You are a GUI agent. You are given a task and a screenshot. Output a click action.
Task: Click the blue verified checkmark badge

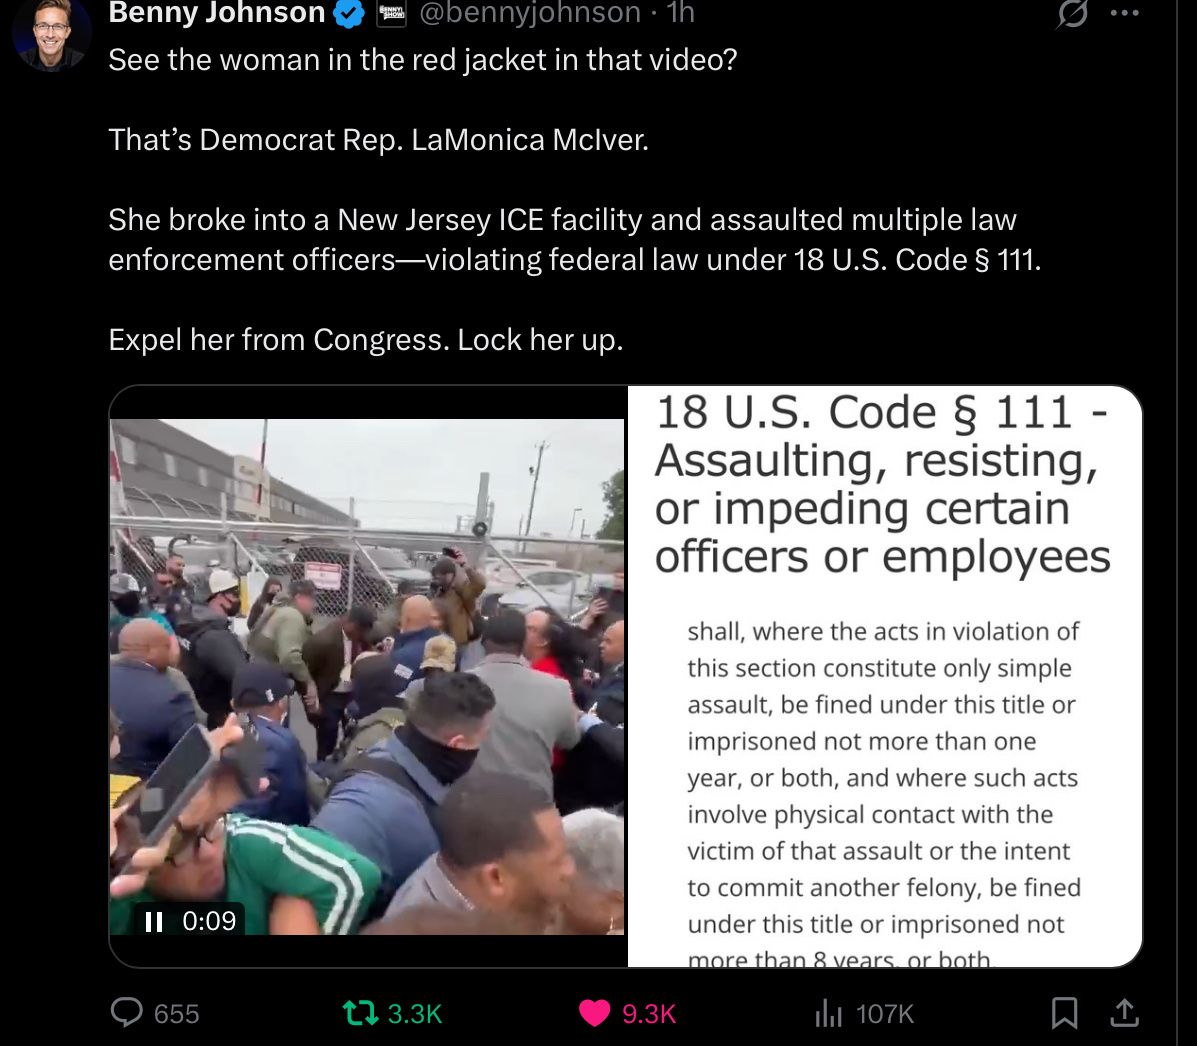click(x=349, y=13)
